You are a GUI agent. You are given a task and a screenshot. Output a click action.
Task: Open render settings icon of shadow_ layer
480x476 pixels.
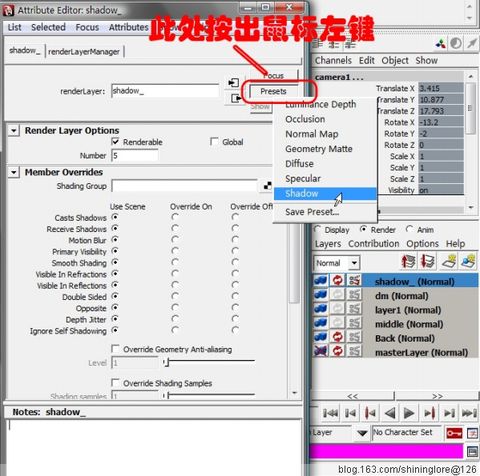pyautogui.click(x=354, y=281)
